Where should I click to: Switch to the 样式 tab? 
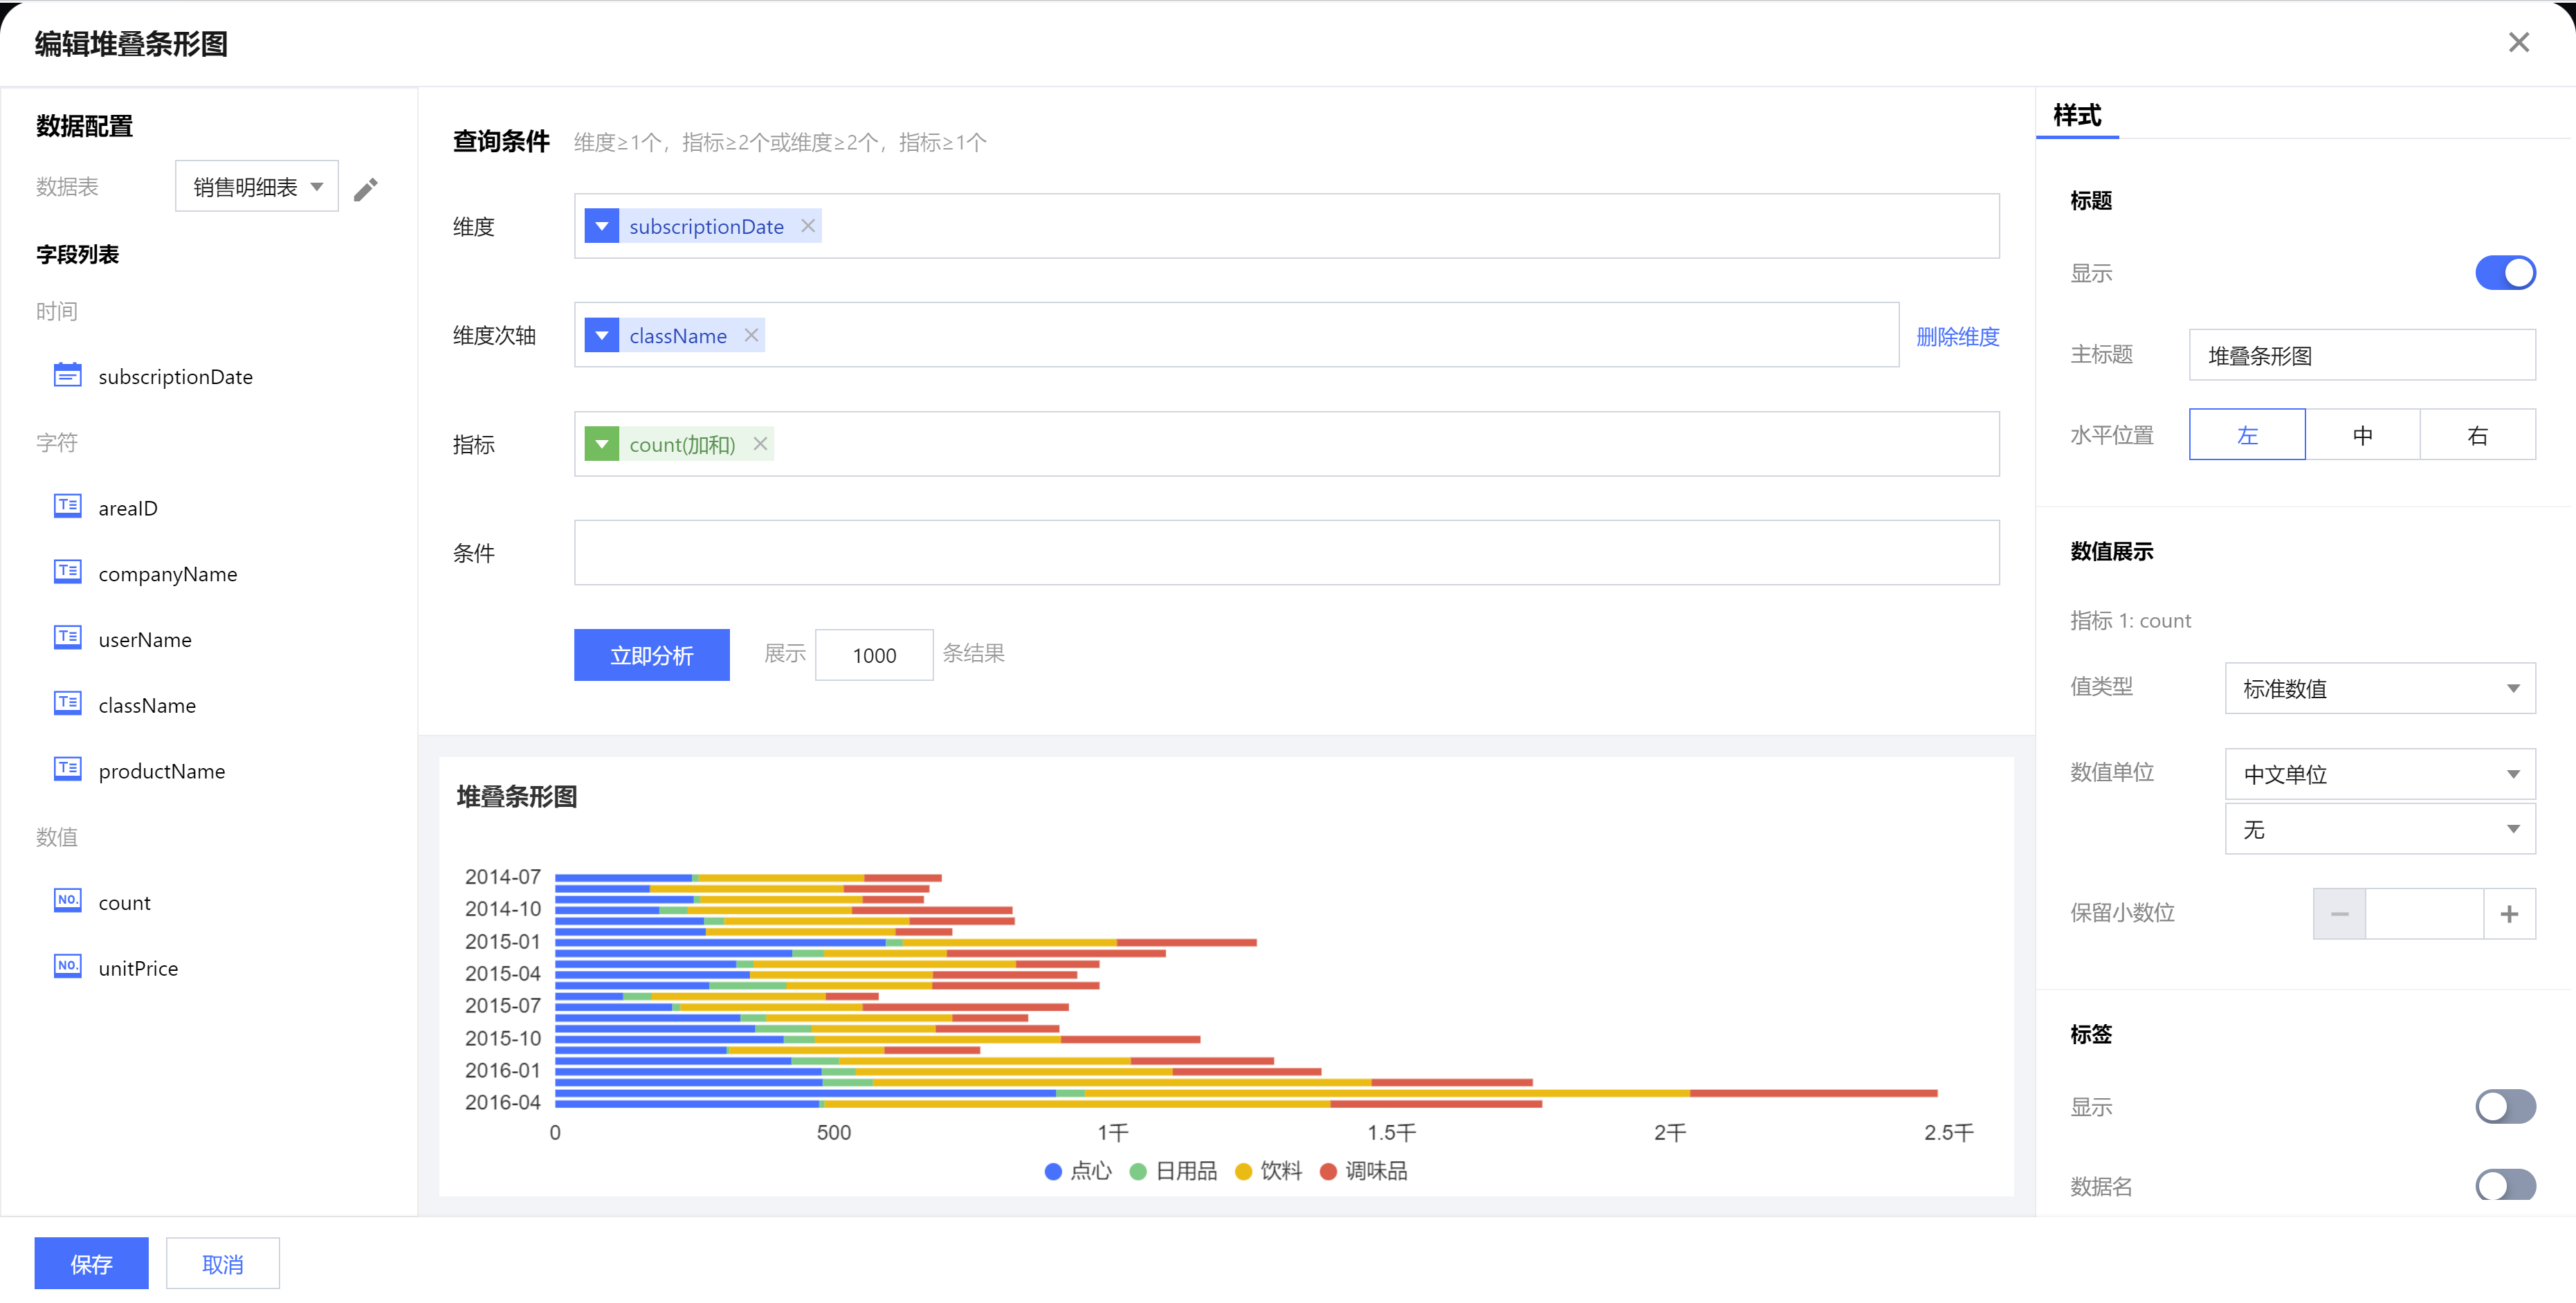[x=2077, y=116]
